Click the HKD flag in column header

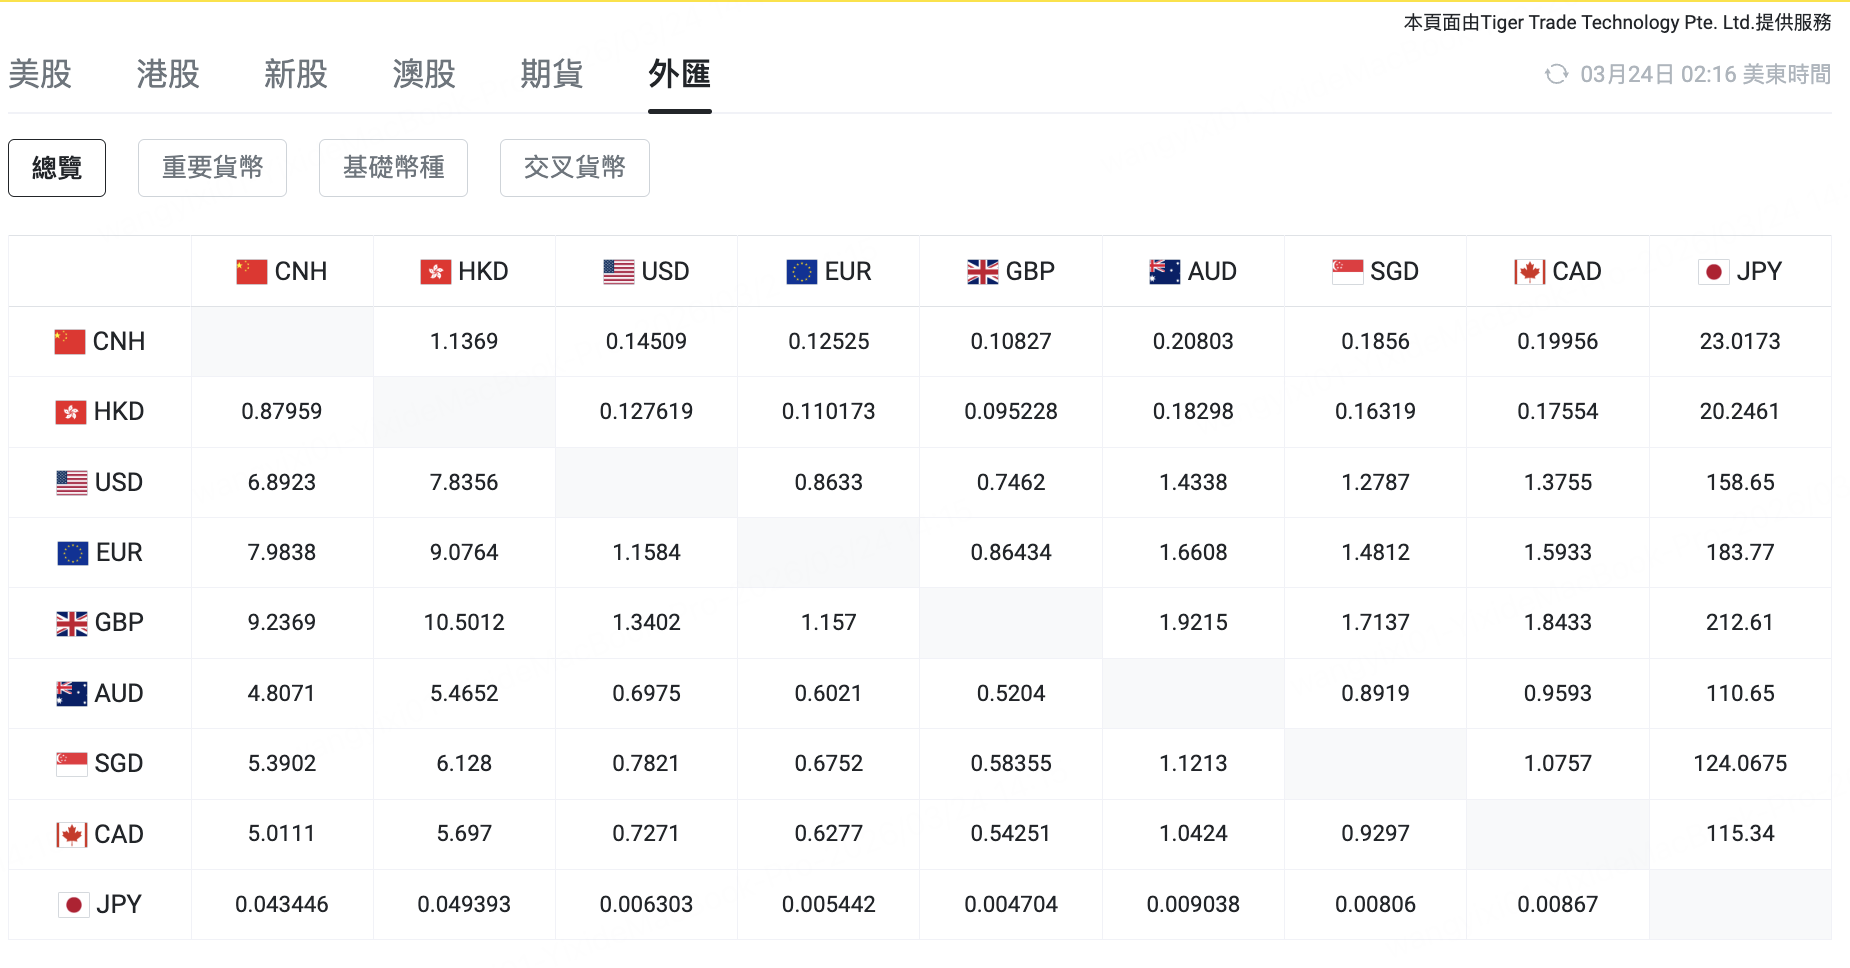click(x=435, y=272)
